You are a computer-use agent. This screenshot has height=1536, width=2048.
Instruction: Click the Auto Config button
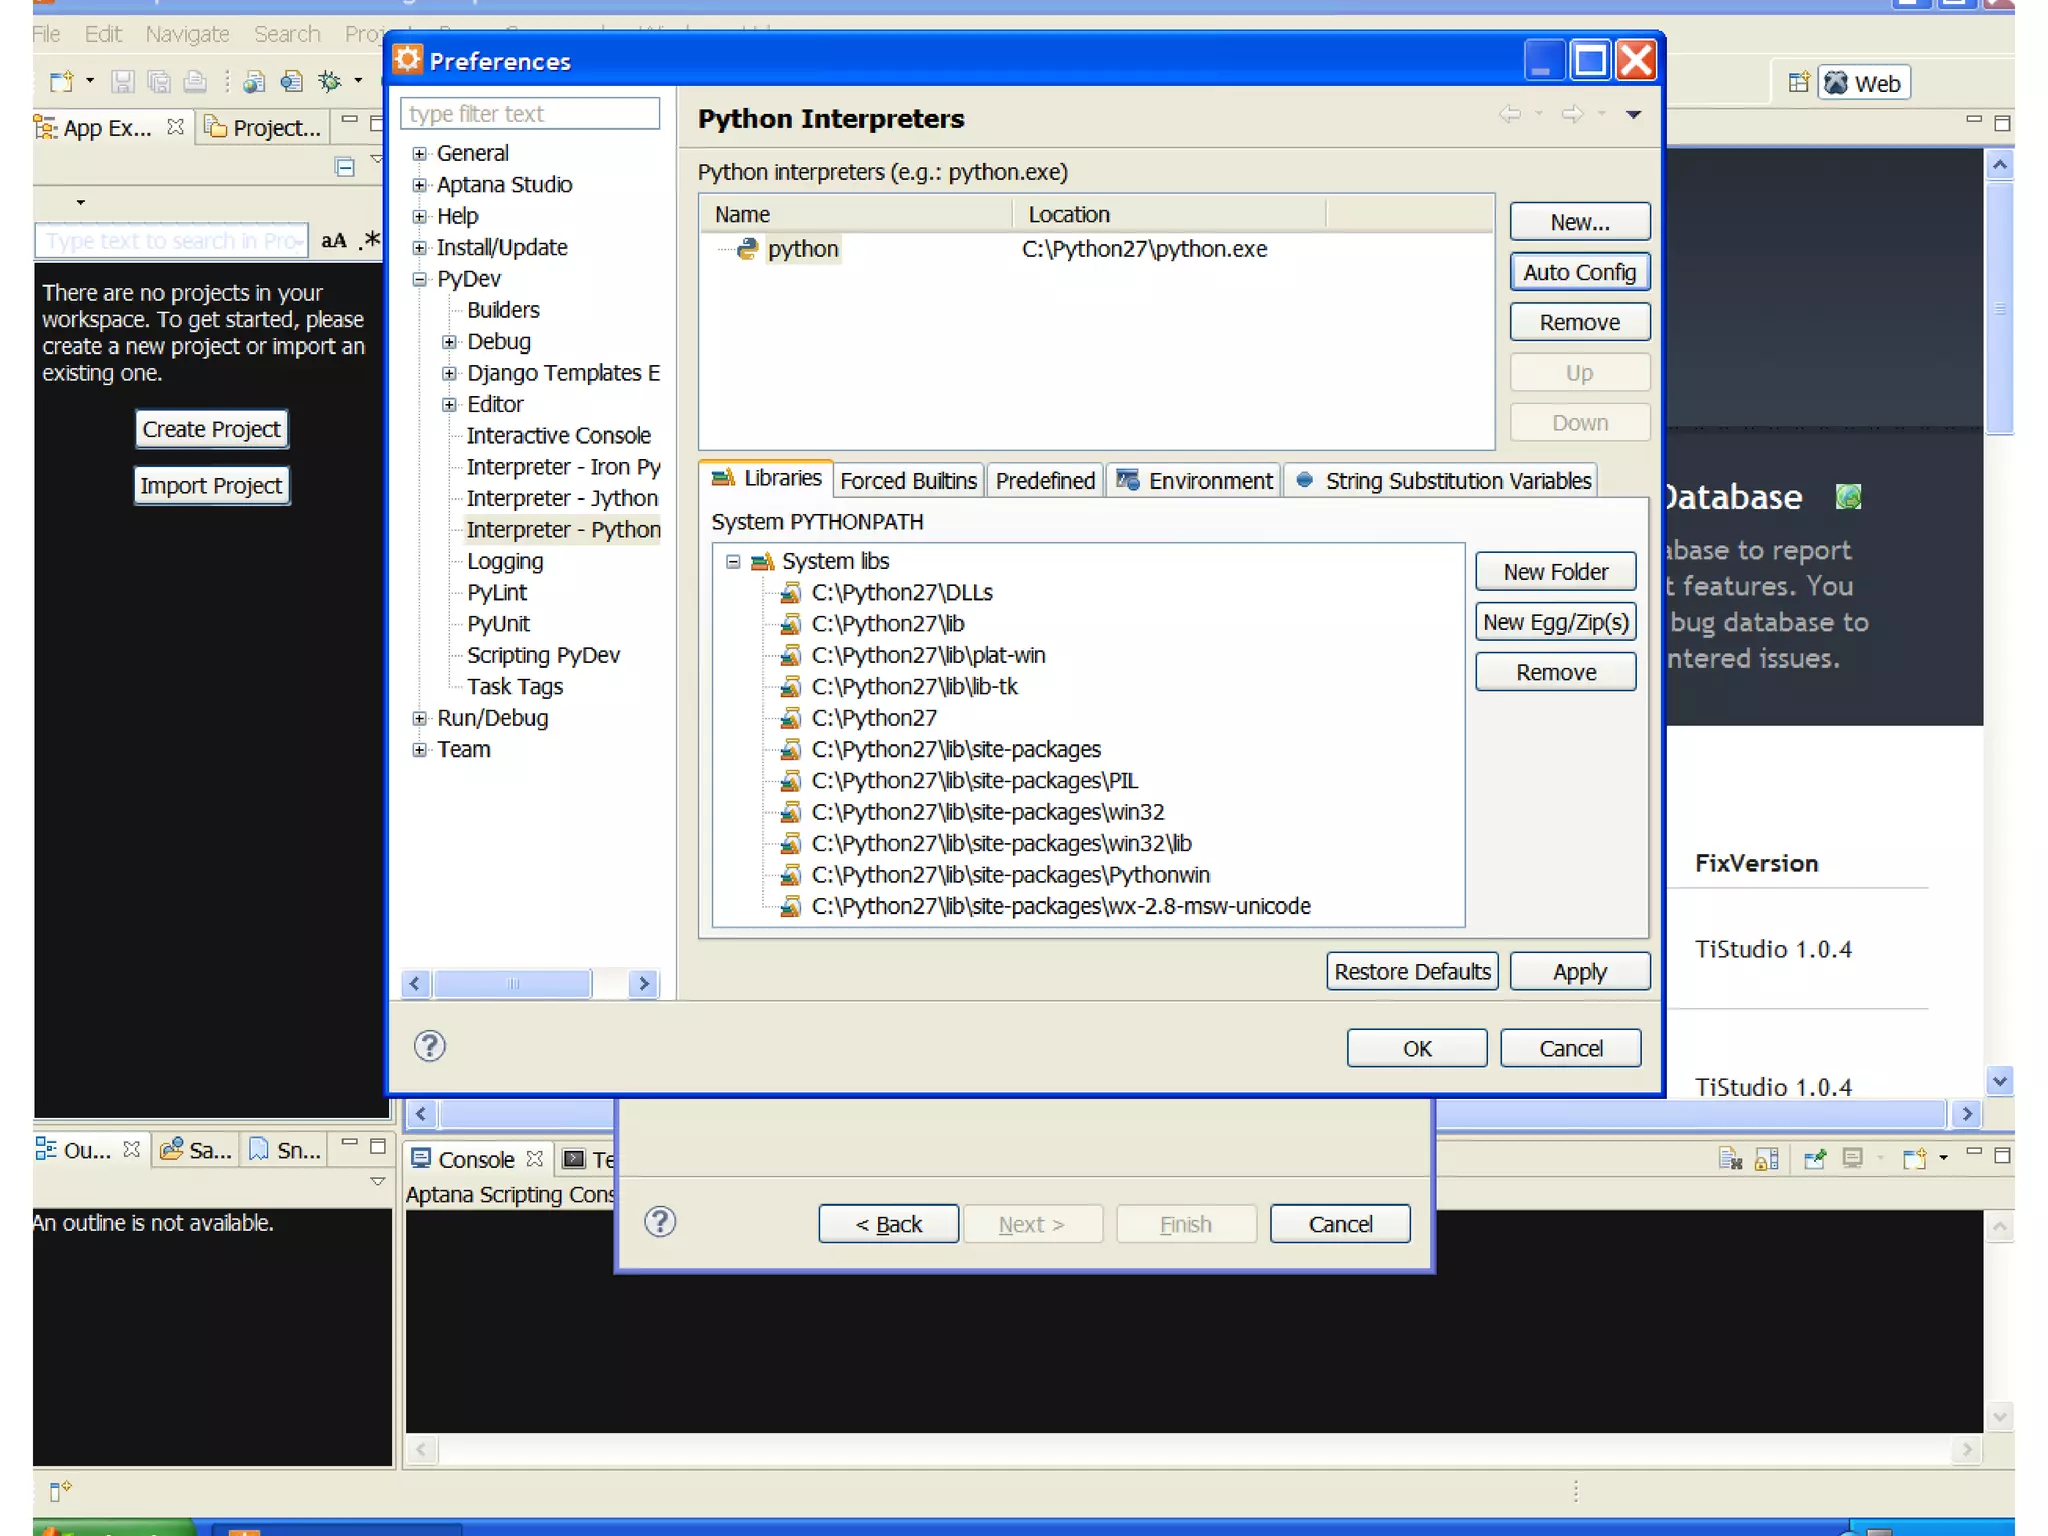tap(1579, 272)
